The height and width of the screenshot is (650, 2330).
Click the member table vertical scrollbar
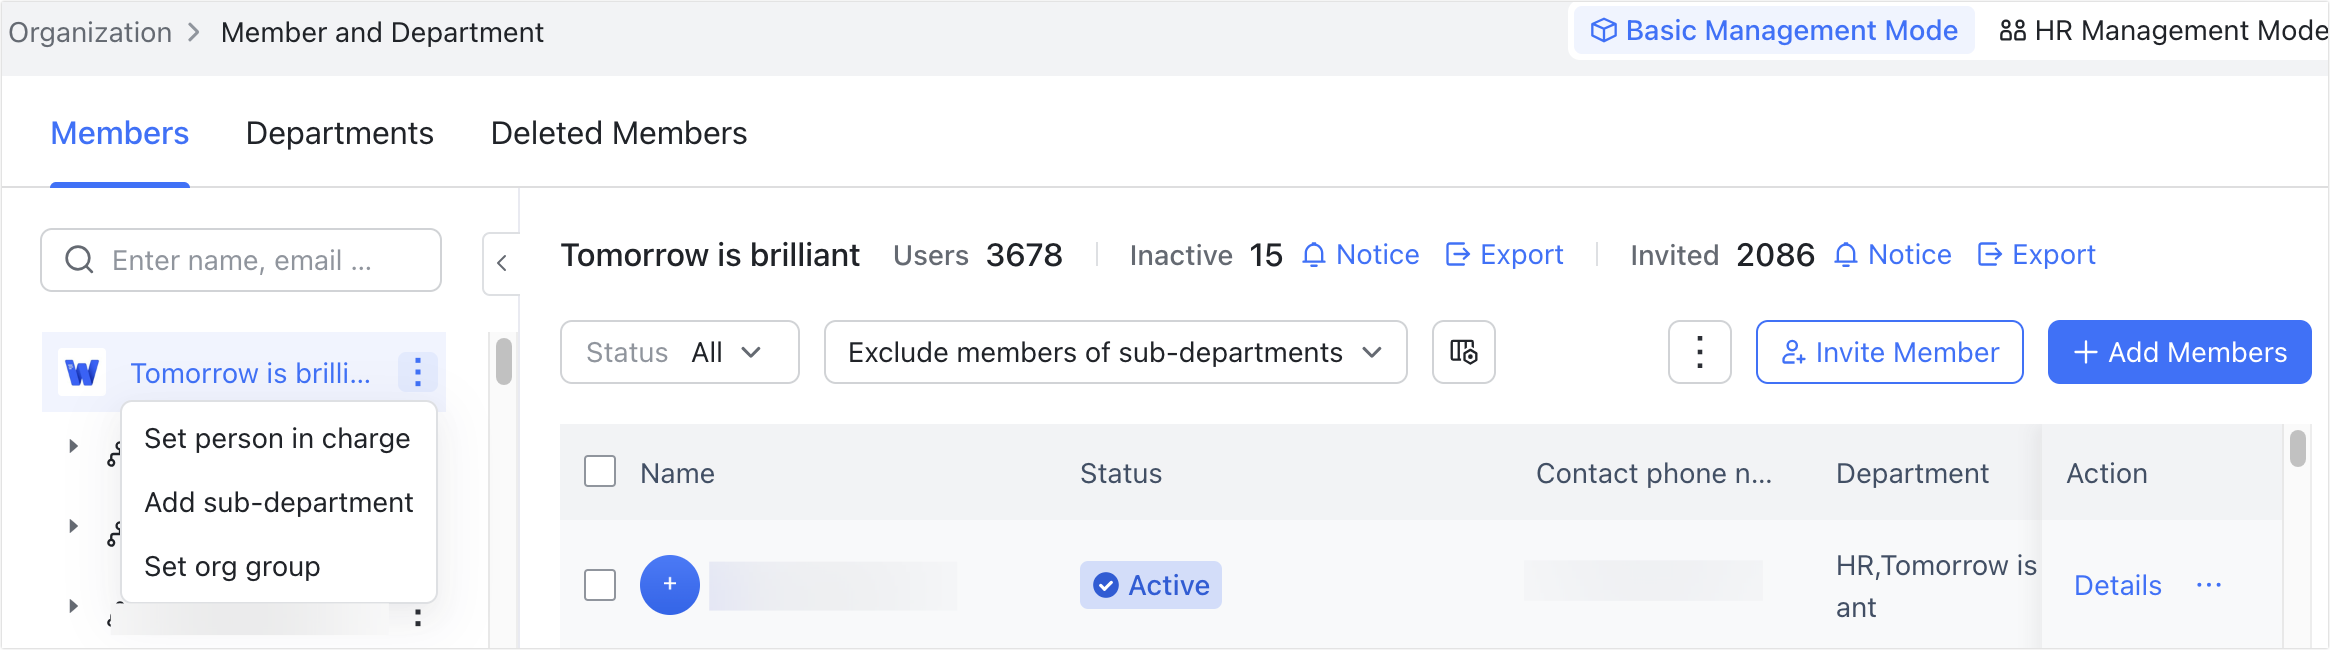click(2298, 448)
